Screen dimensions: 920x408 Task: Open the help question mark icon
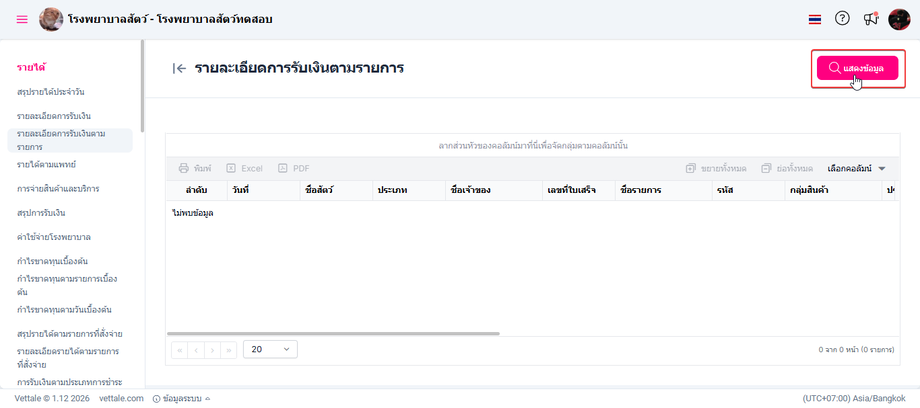[842, 19]
